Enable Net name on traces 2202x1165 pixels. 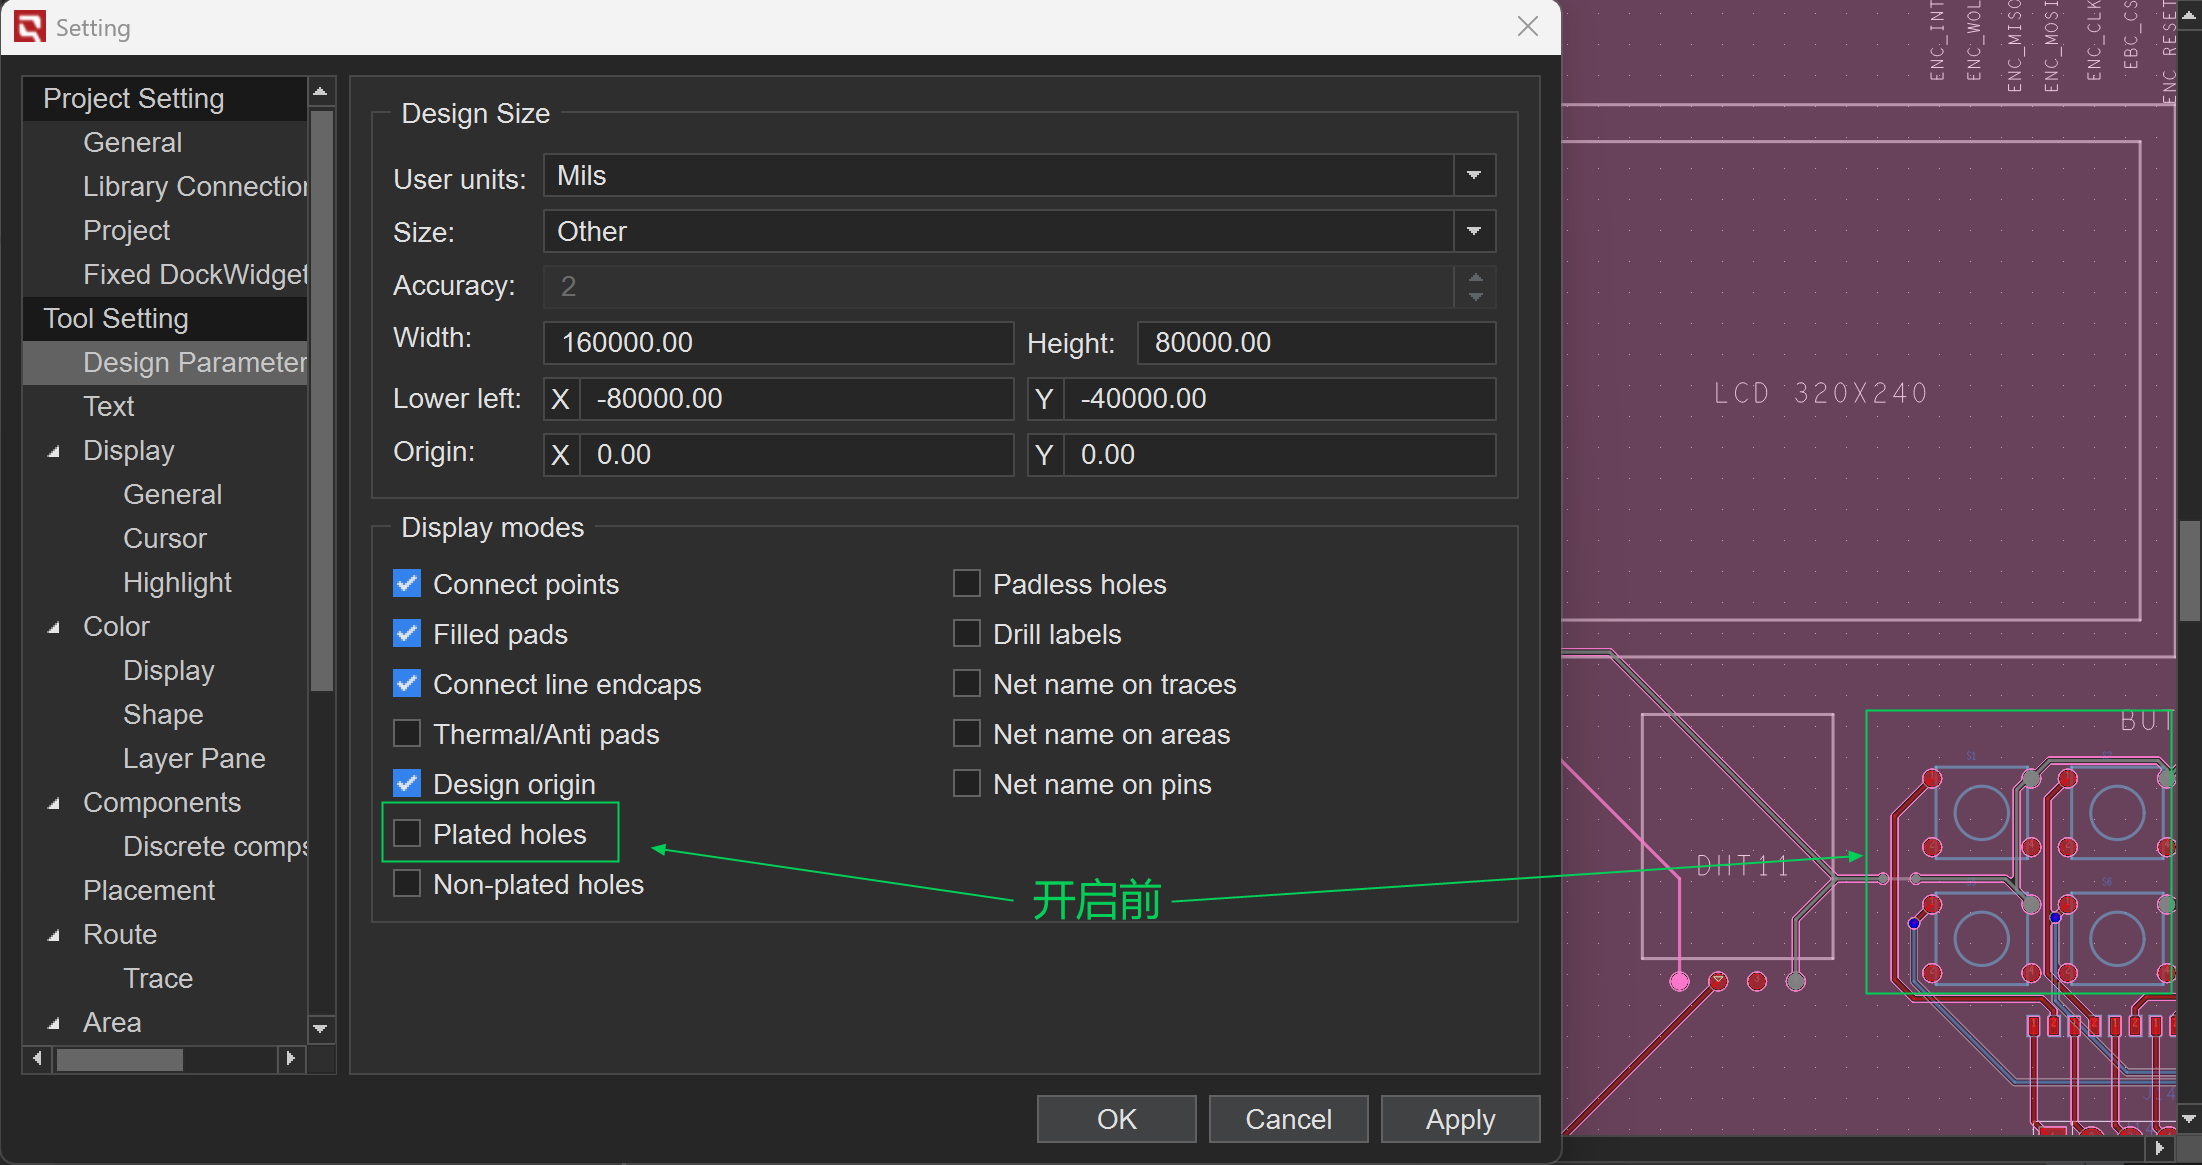tap(966, 683)
